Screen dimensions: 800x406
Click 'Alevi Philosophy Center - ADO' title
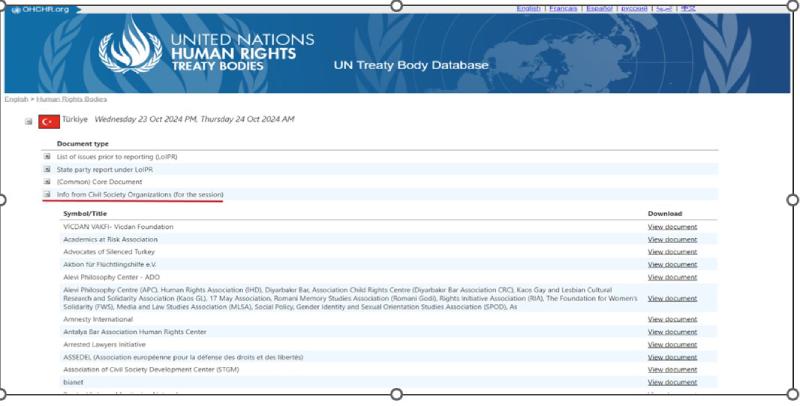(x=111, y=277)
